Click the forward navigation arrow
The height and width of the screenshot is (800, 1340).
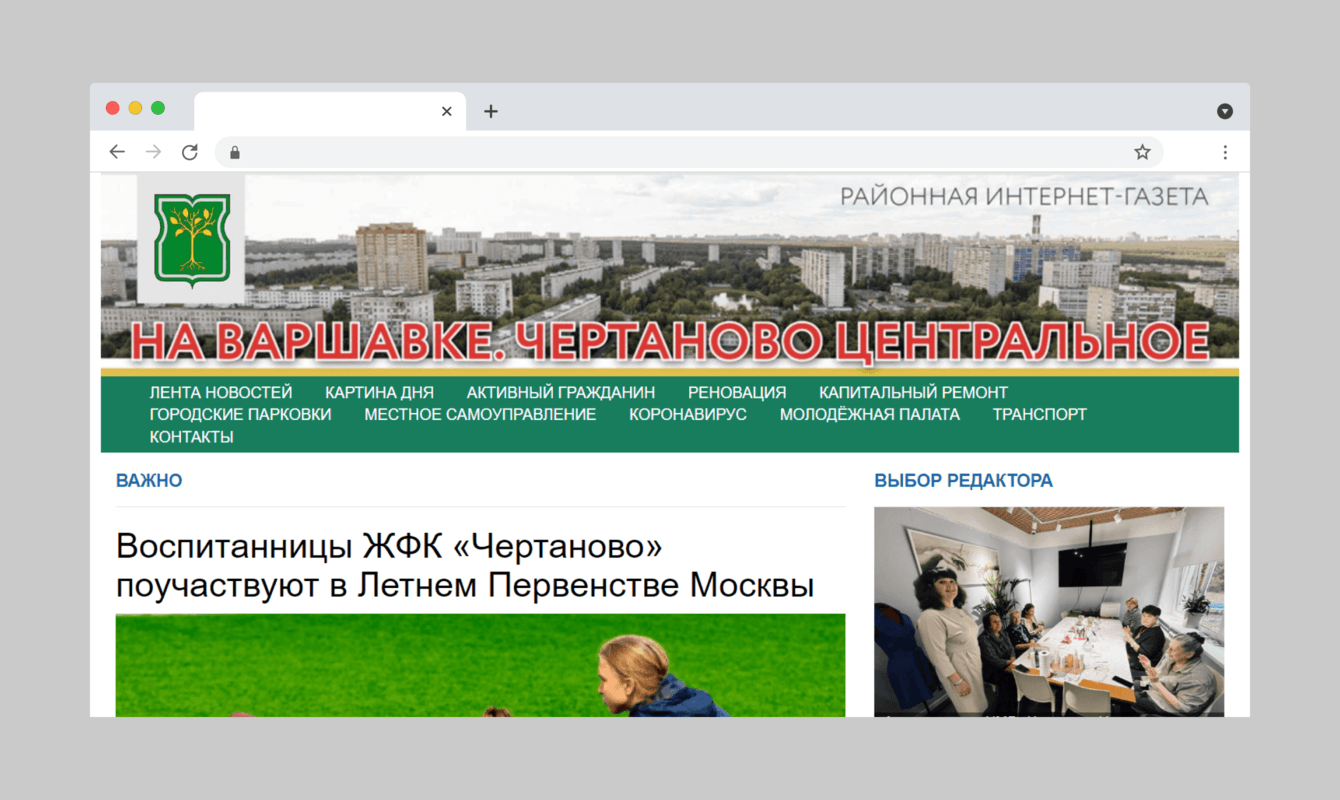pyautogui.click(x=153, y=151)
